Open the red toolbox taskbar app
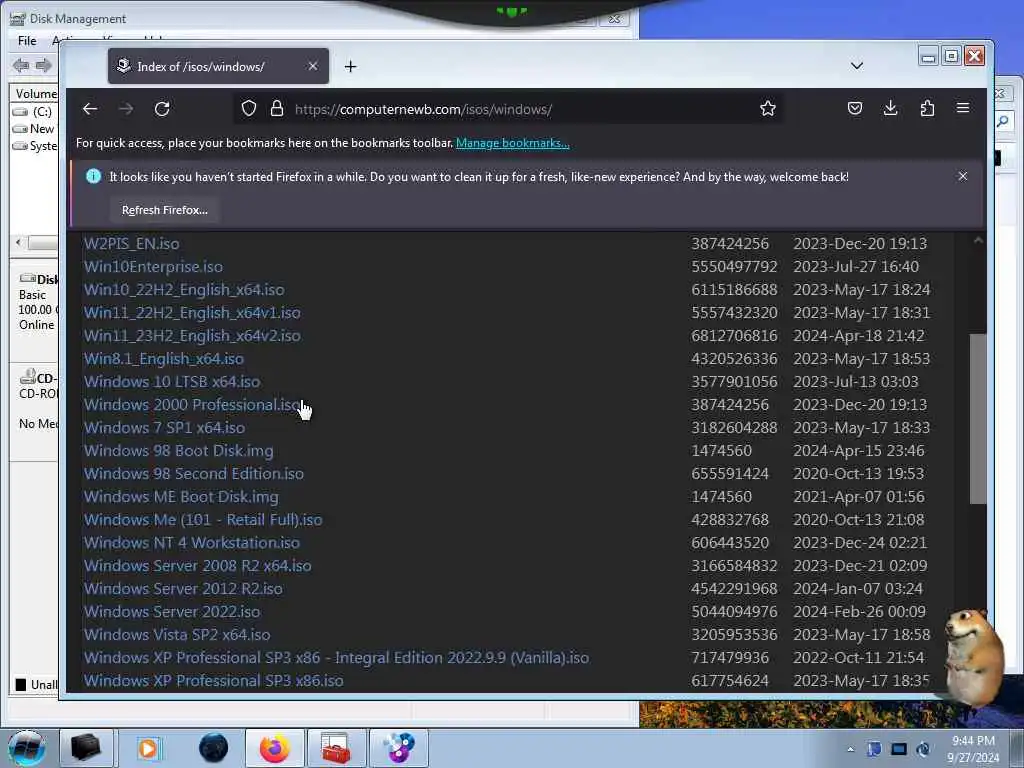This screenshot has height=768, width=1024. pos(336,748)
